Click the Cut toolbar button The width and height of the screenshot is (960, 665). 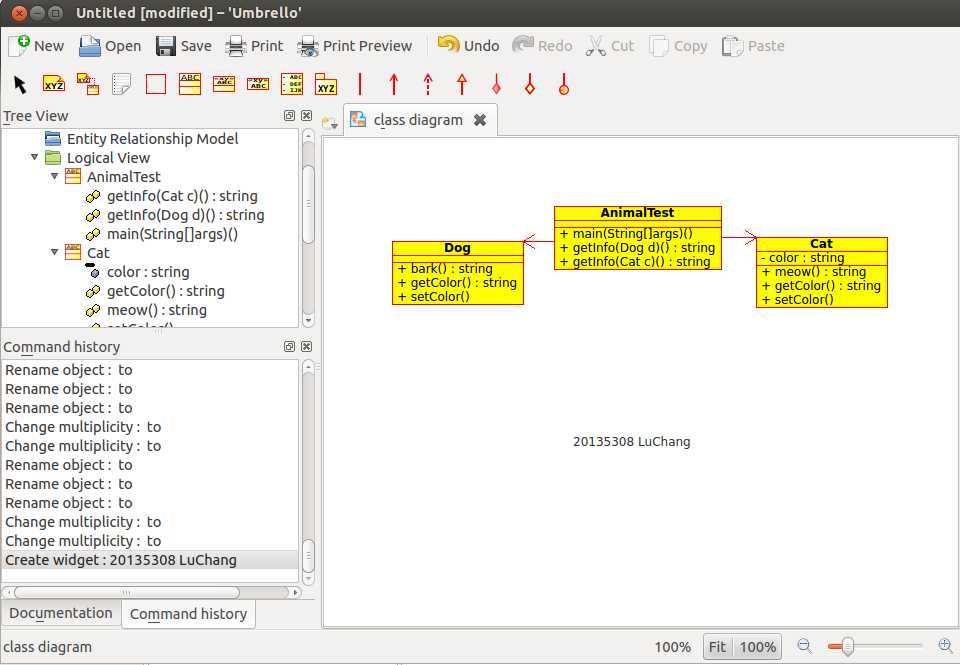click(x=610, y=46)
